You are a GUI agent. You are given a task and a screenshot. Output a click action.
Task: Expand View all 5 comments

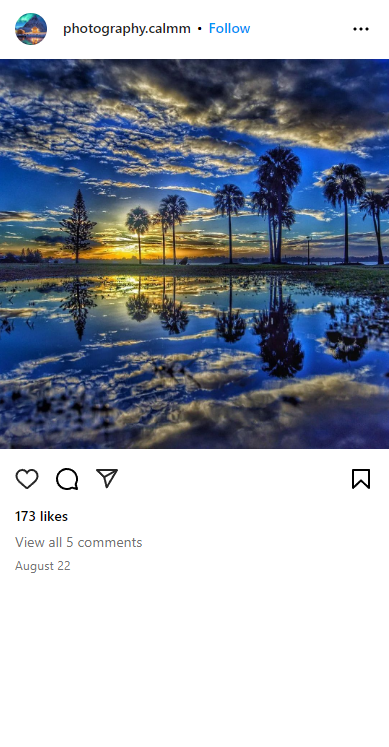coord(79,542)
